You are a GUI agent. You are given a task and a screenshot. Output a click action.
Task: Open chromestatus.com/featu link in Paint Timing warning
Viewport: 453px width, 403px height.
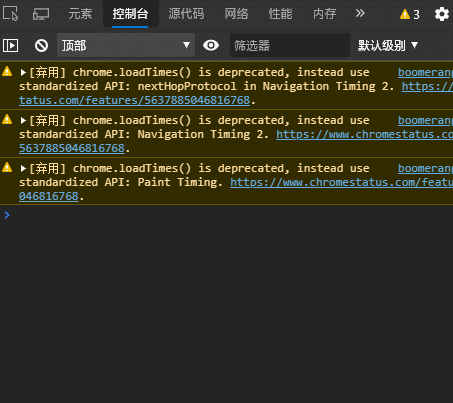(x=341, y=182)
